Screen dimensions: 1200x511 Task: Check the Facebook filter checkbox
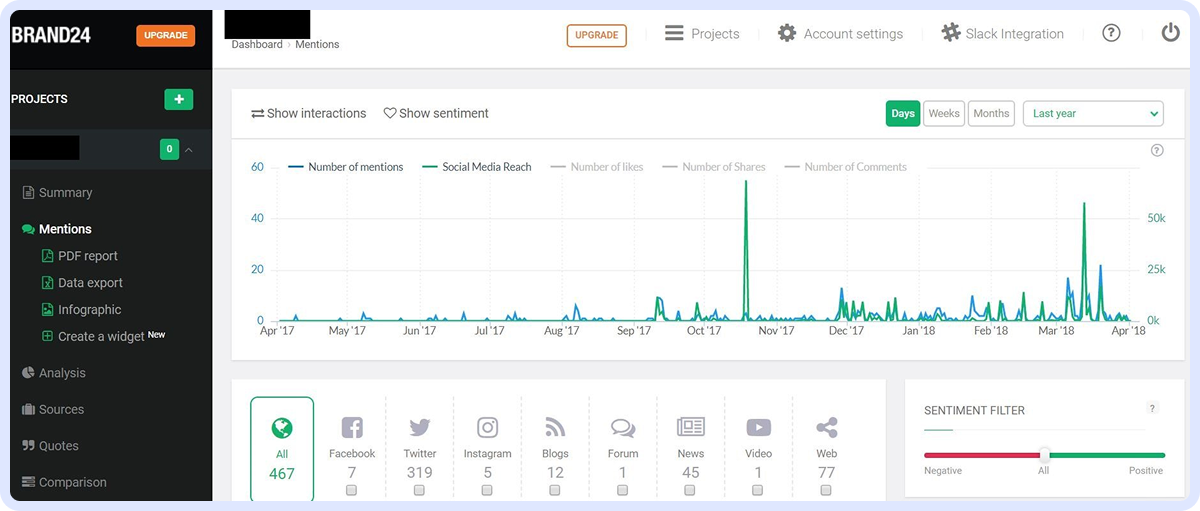coord(352,490)
